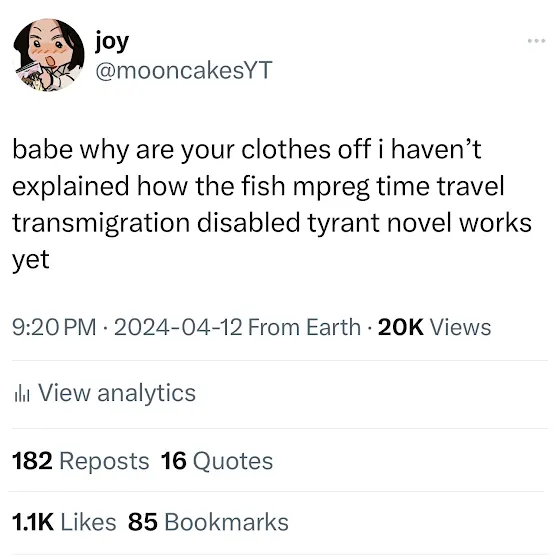Click the tweet text starting with babe
Image resolution: width=560 pixels, height=560 pixels.
pos(272,204)
